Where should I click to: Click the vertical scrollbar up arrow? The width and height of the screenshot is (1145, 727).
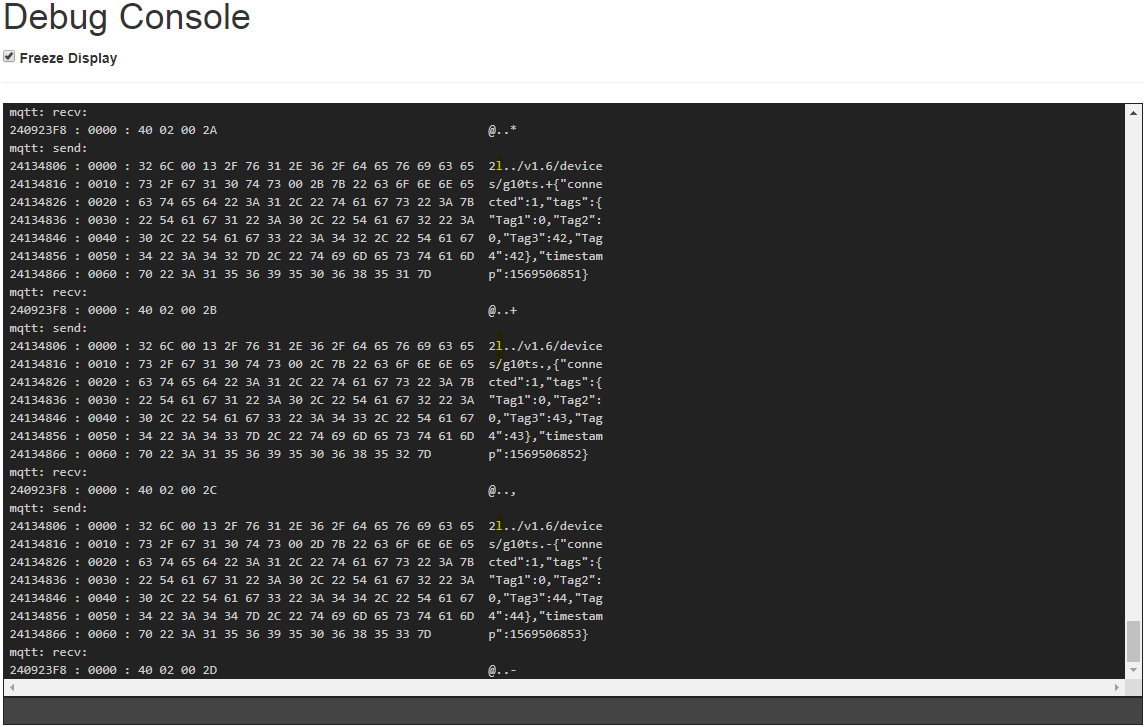pyautogui.click(x=1133, y=112)
